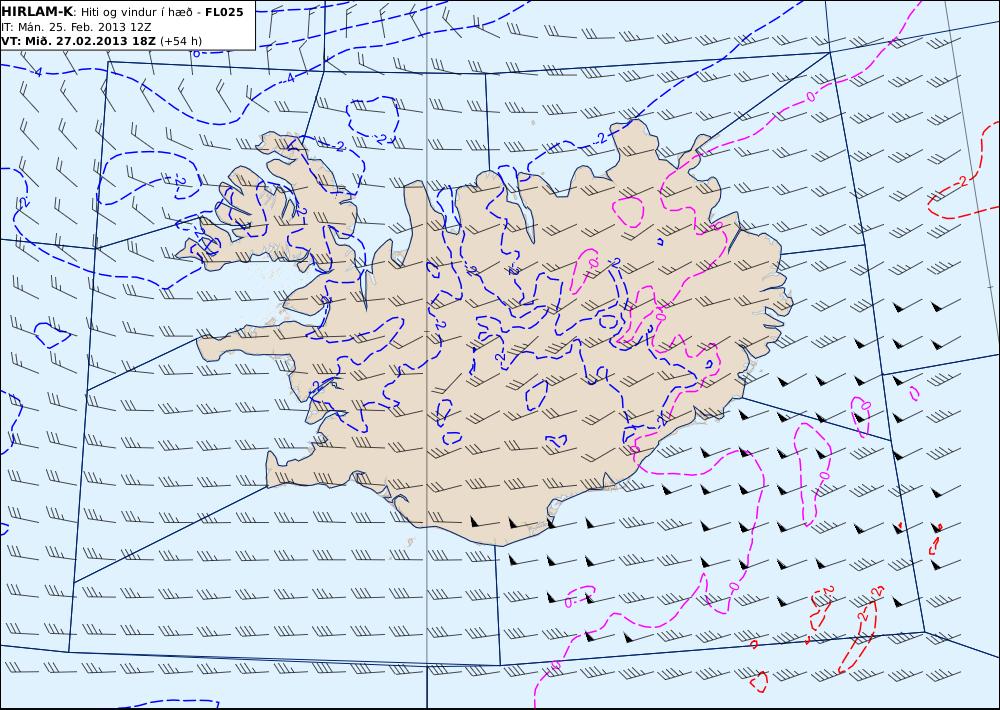
Task: Select the 'IT: Mán. 25. Feb. 2013 12Z' line
Action: (77, 27)
